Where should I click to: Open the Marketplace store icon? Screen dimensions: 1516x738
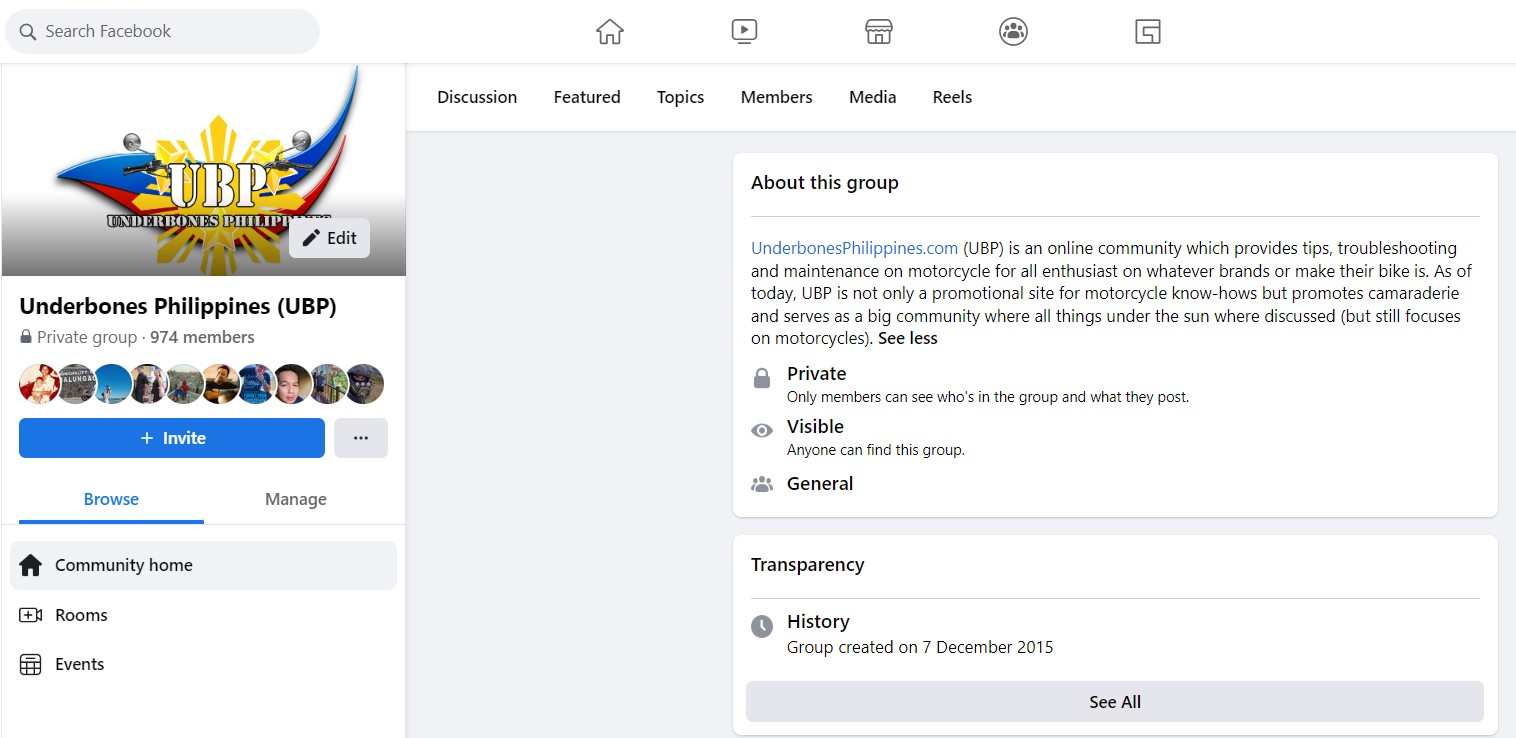[x=878, y=32]
